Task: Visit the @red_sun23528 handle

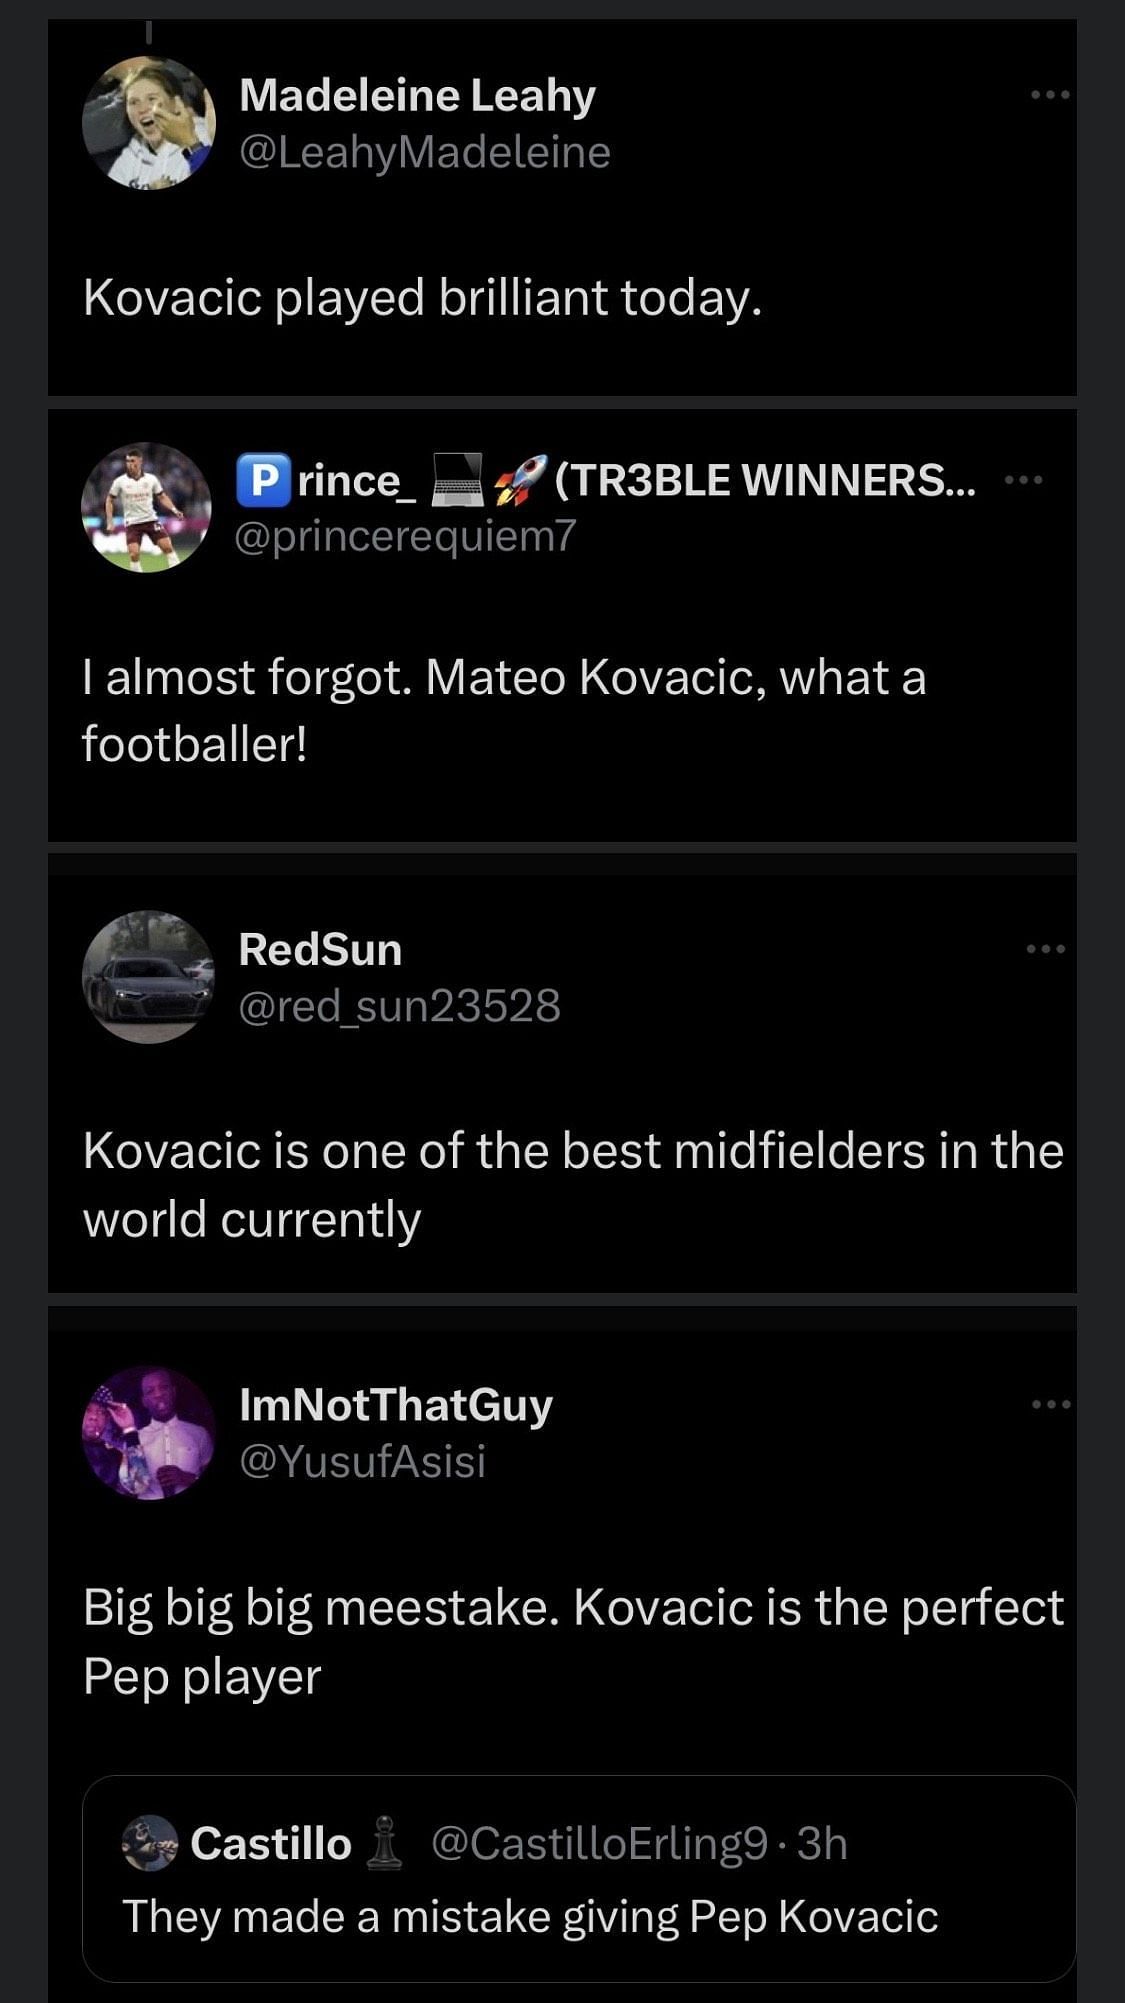Action: (x=399, y=1005)
